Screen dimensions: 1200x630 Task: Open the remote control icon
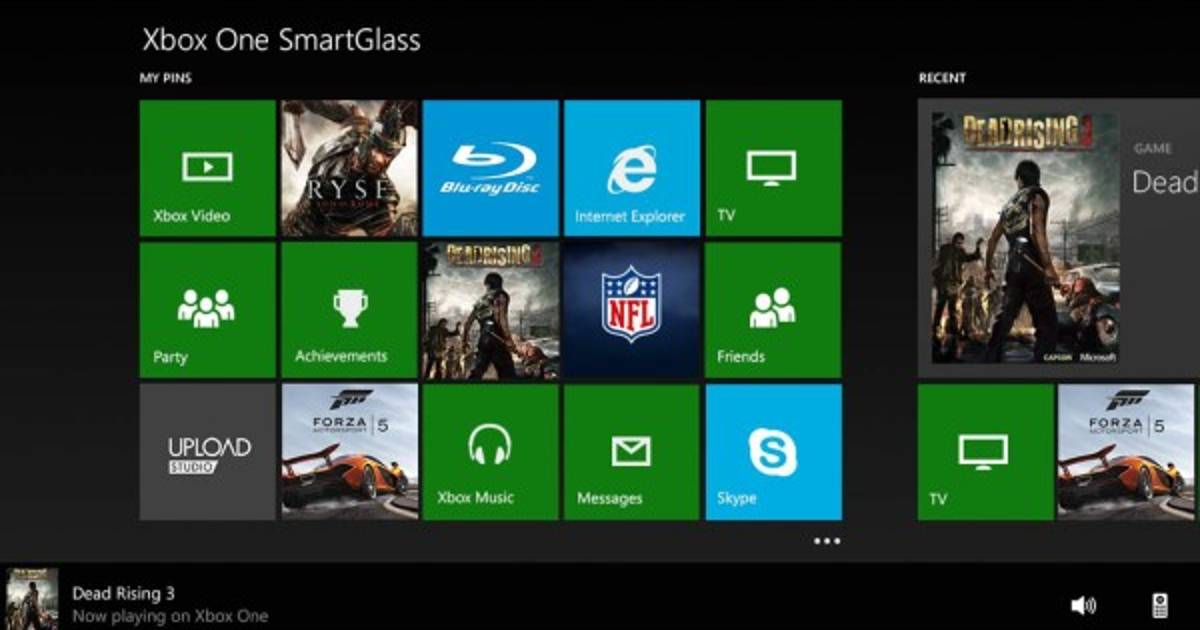[1160, 605]
